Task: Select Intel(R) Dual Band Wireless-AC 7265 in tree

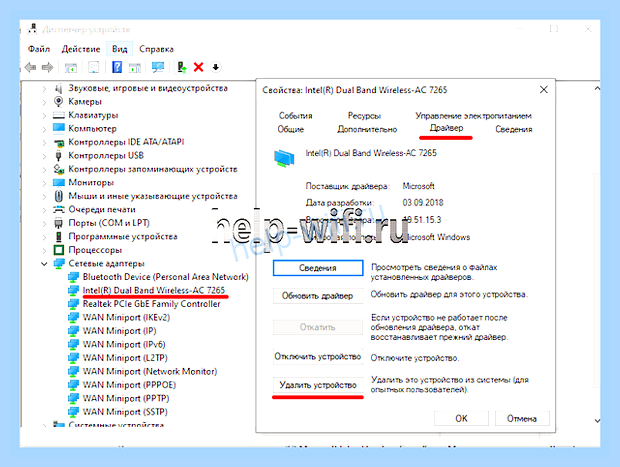Action: pos(153,290)
